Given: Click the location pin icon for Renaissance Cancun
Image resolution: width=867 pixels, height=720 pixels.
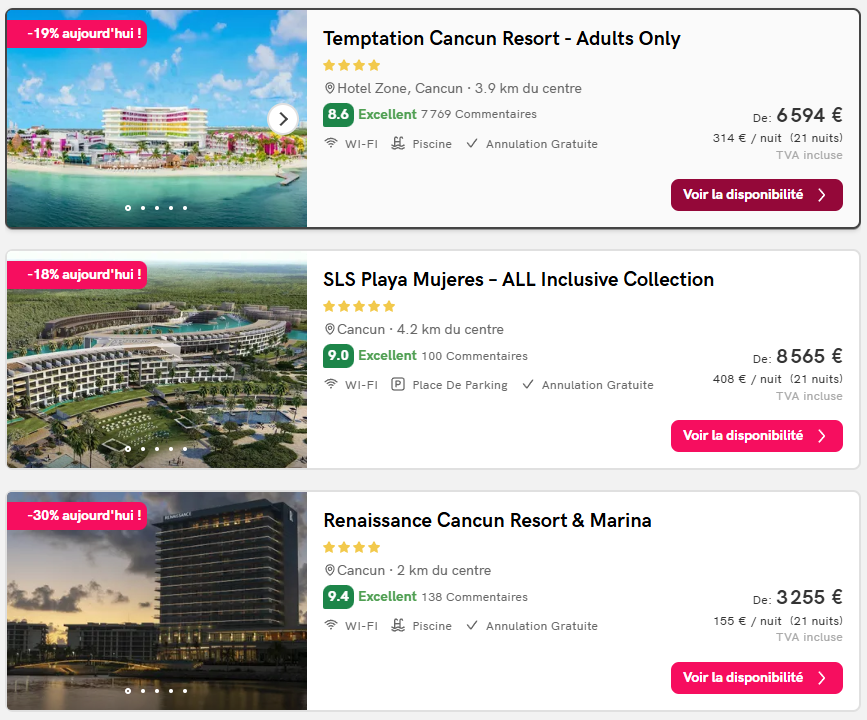Looking at the screenshot, I should tap(330, 570).
